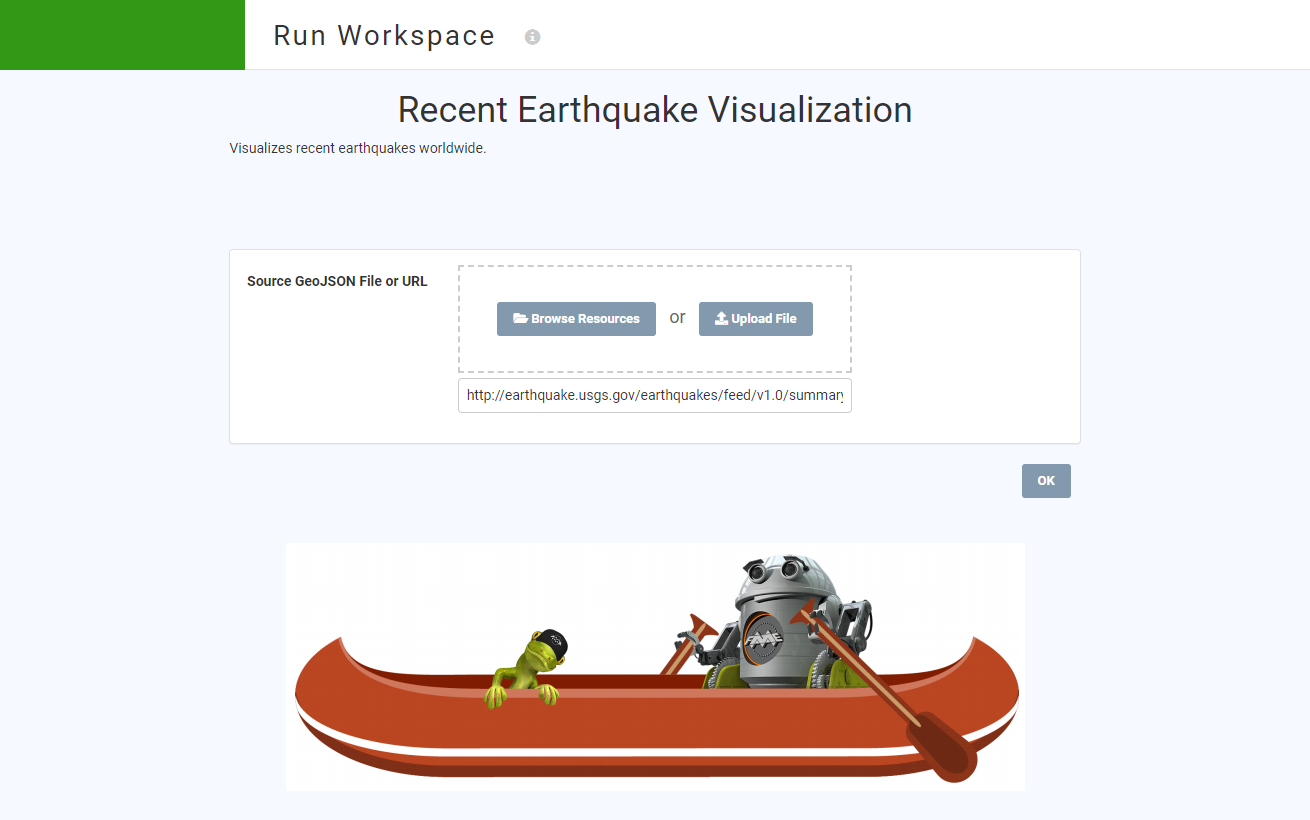
Task: Click the canoe robot illustration
Action: [x=655, y=667]
